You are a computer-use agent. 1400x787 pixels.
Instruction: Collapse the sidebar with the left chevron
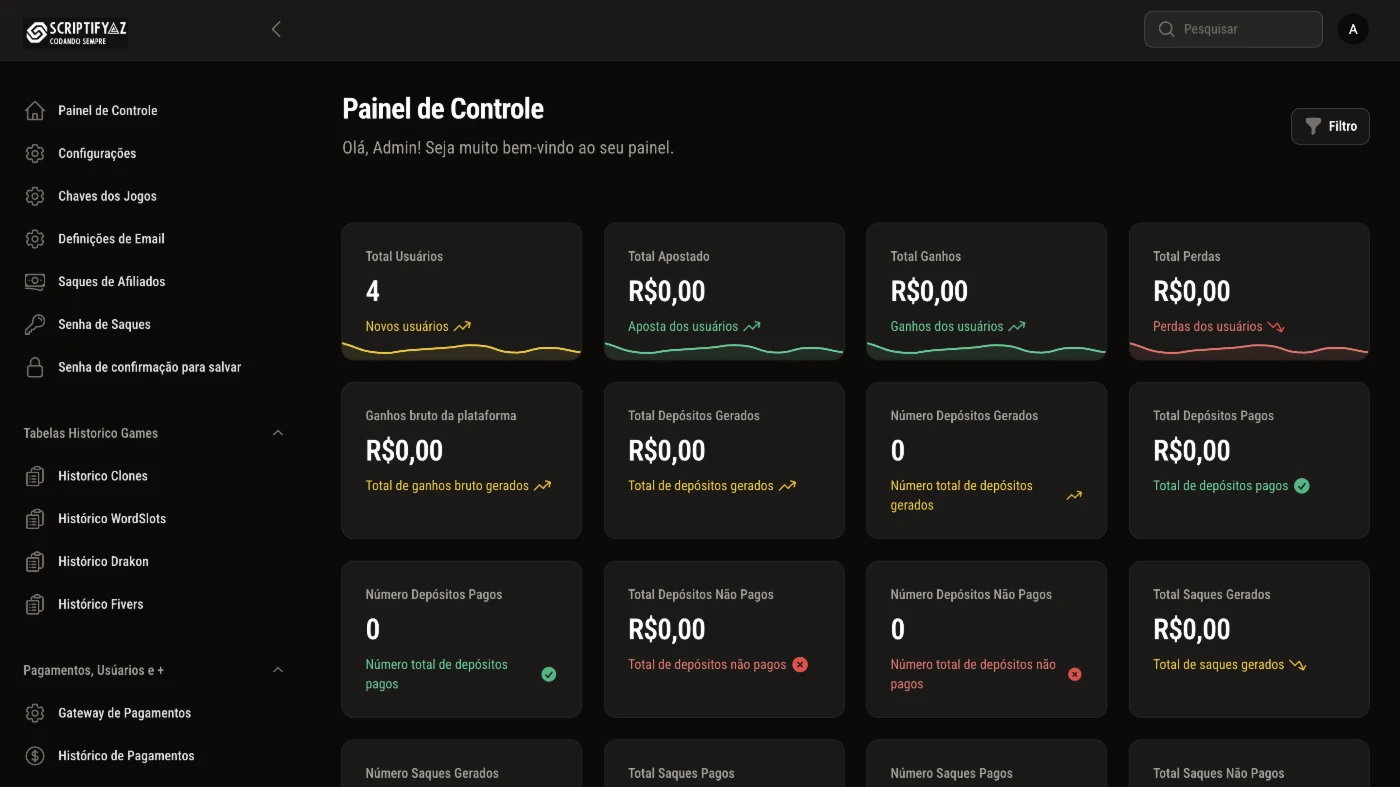pyautogui.click(x=276, y=29)
